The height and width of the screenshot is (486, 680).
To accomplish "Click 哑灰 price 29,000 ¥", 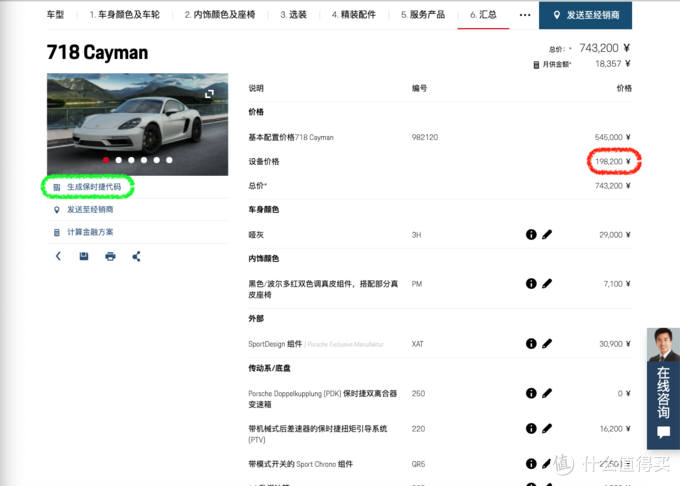I will [x=615, y=235].
